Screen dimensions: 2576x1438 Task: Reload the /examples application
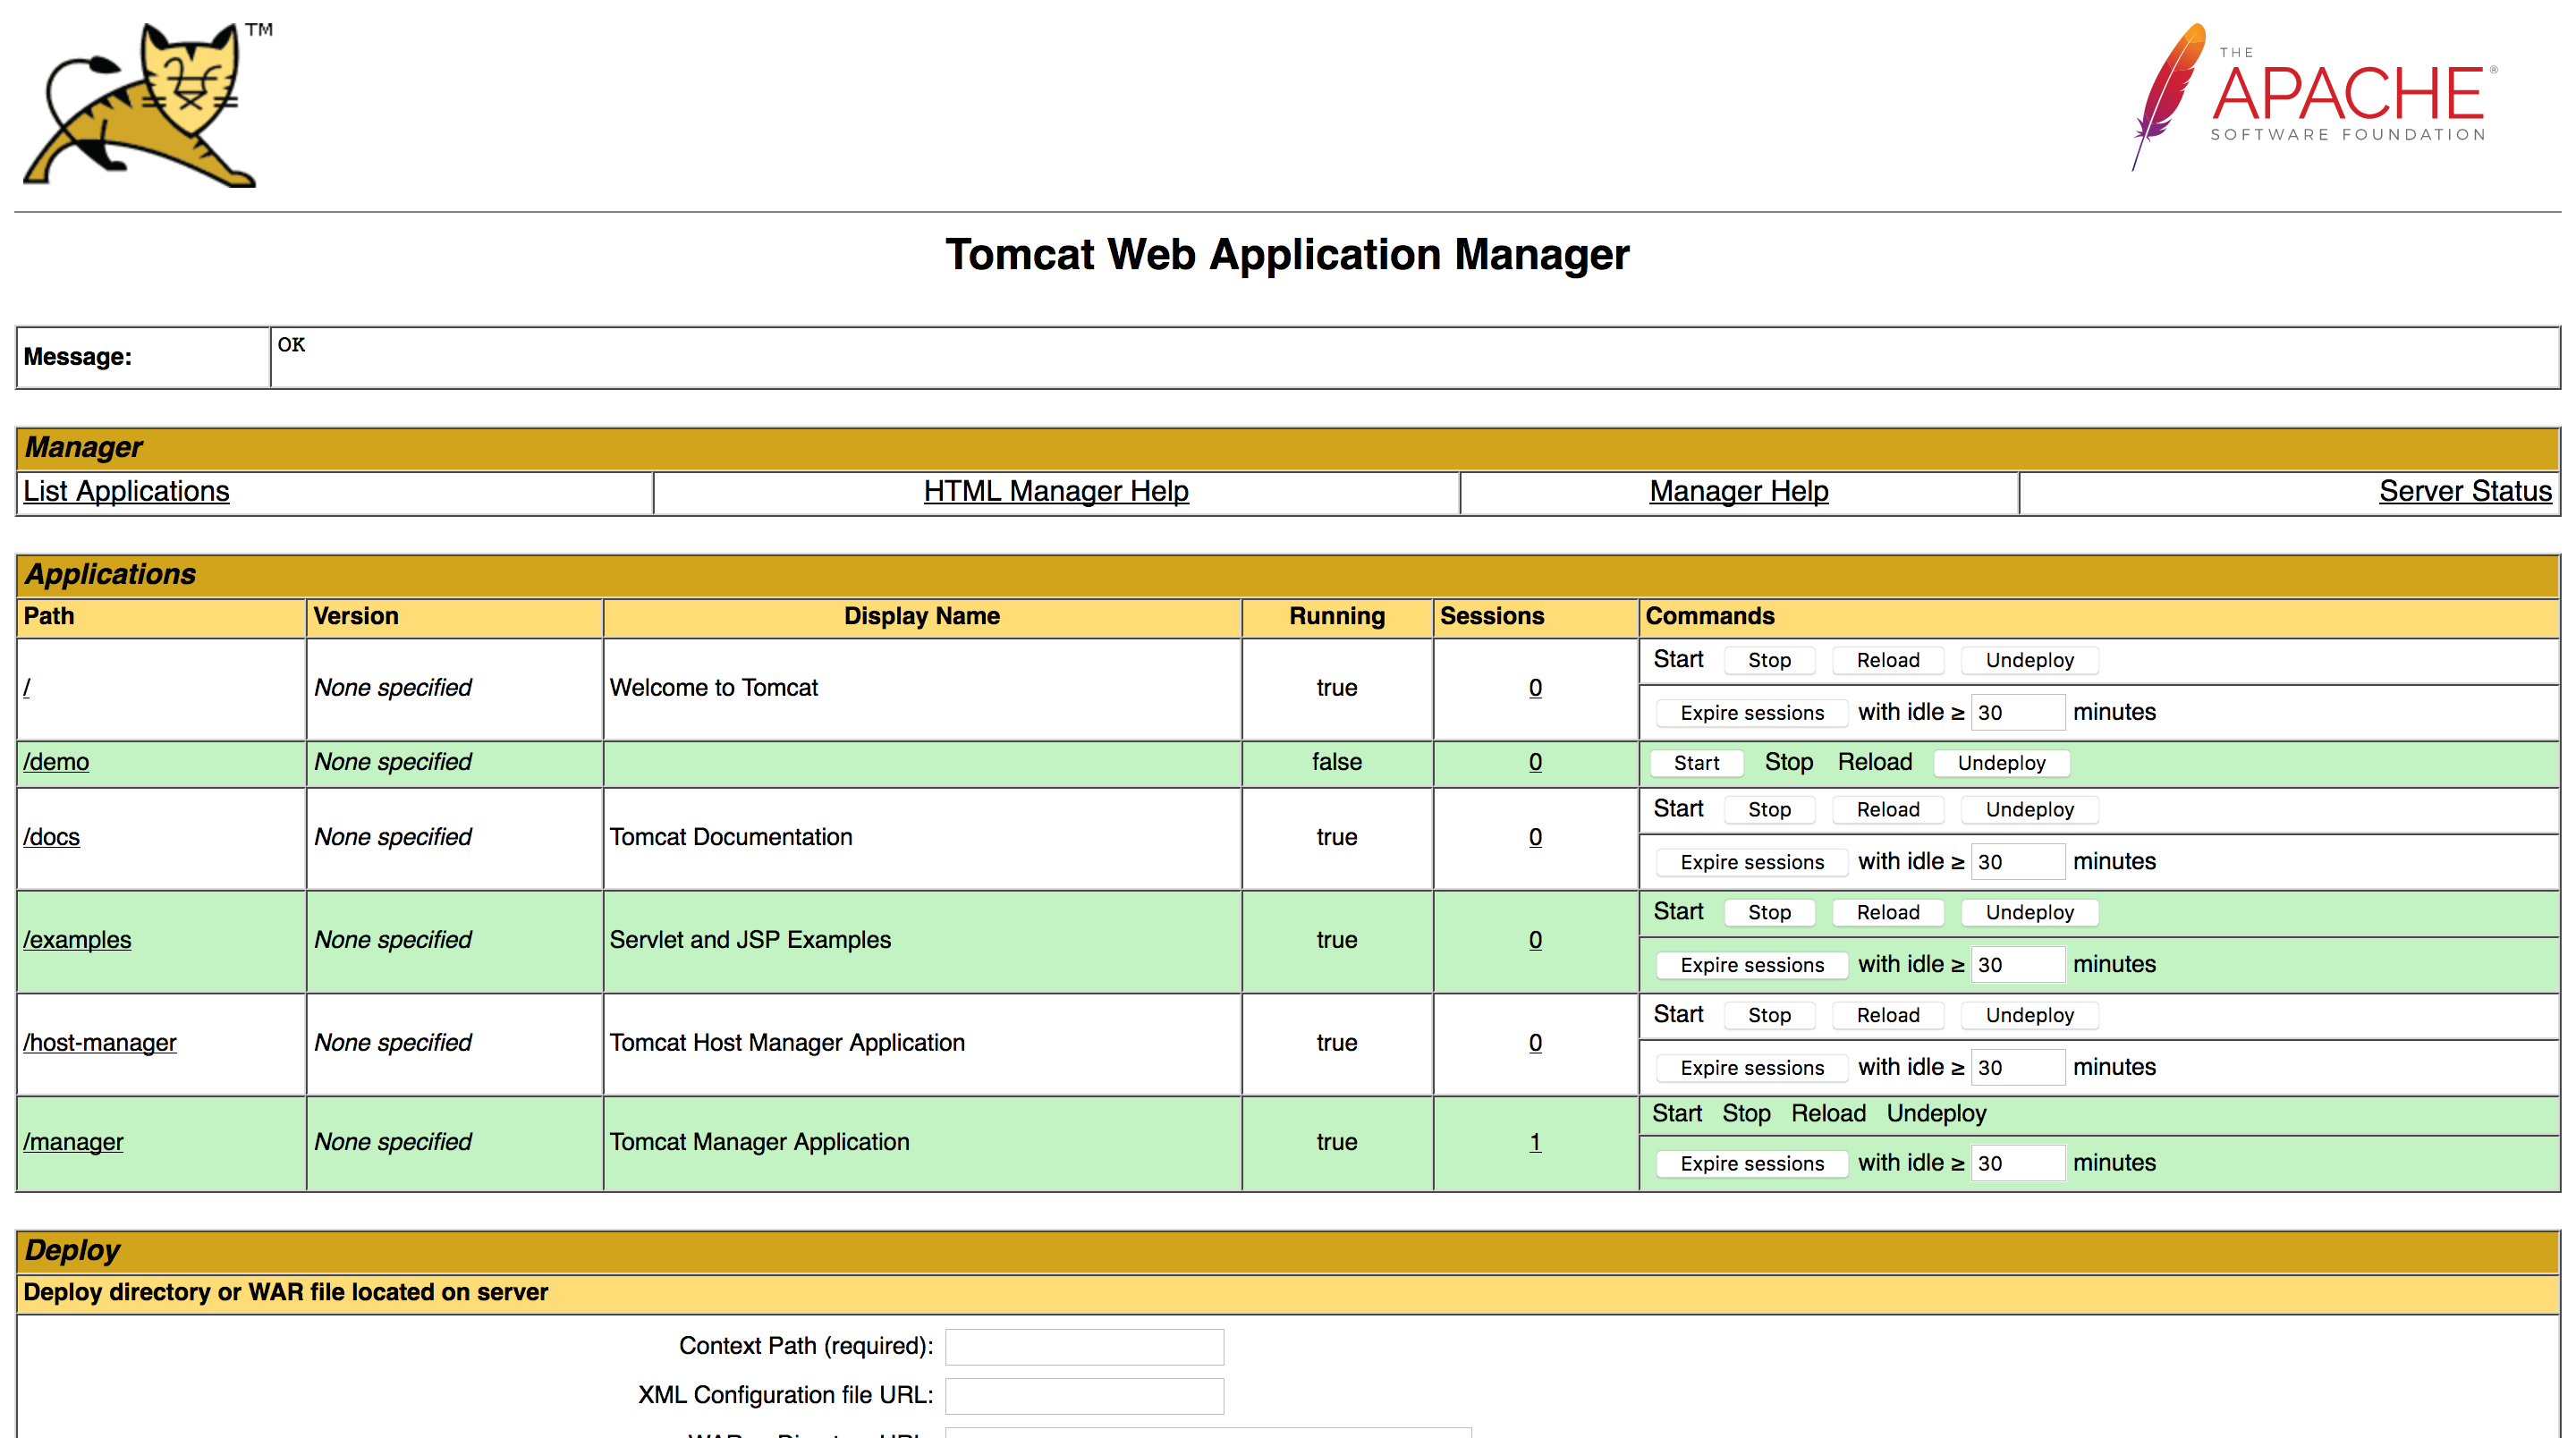1887,912
